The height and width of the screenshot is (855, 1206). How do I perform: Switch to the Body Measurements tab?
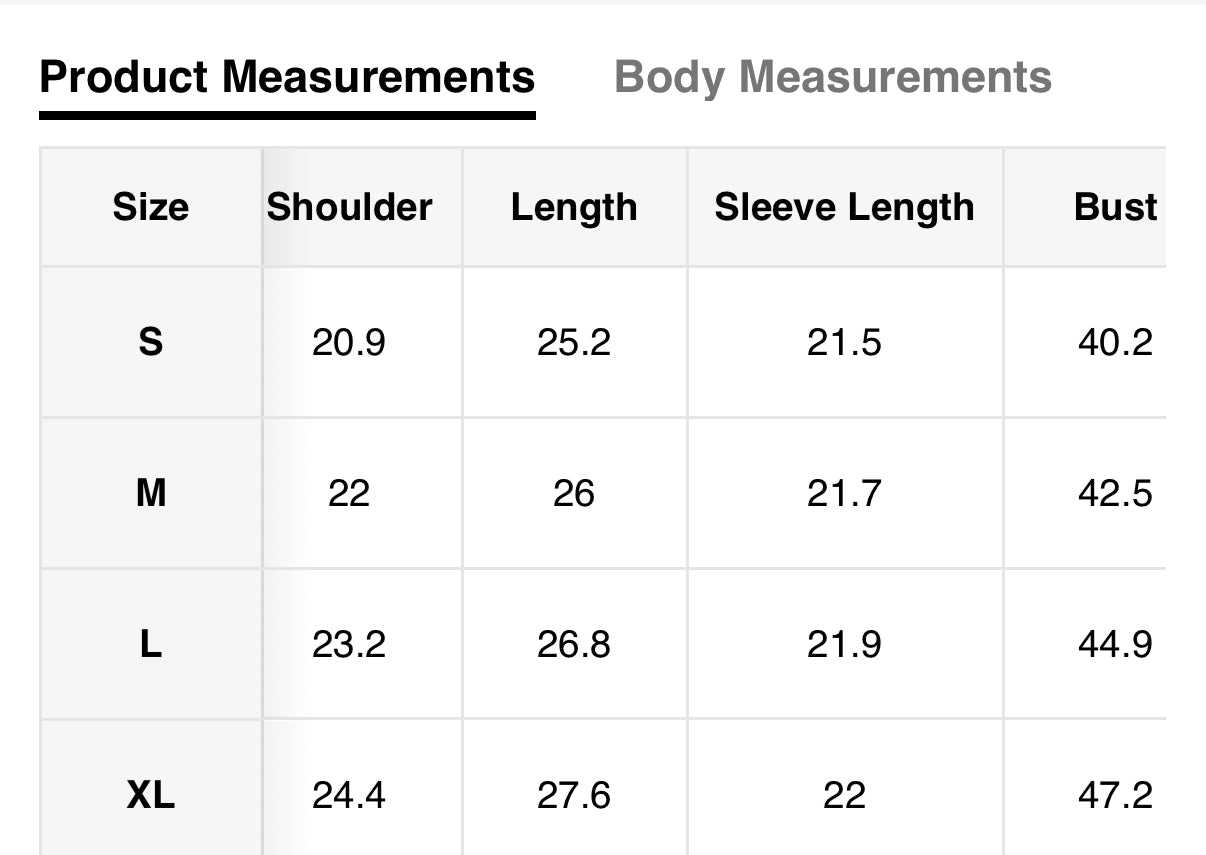point(832,77)
